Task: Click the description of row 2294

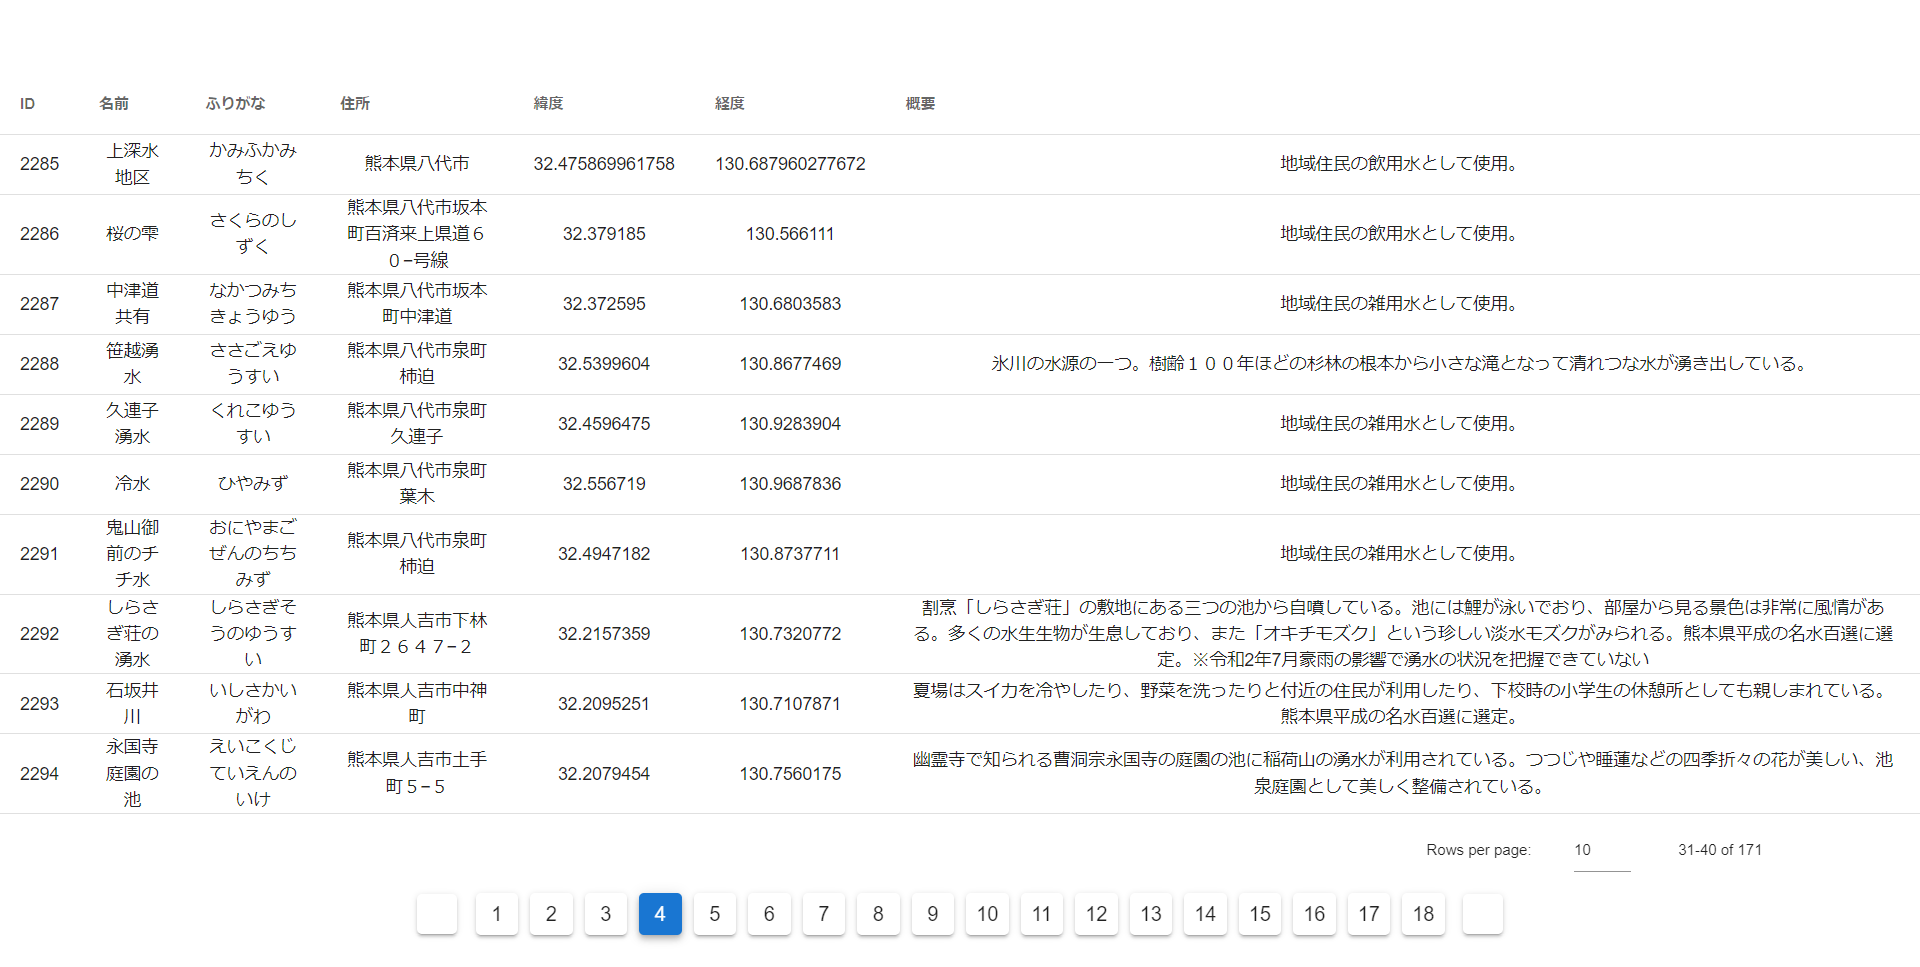Action: coord(1401,773)
